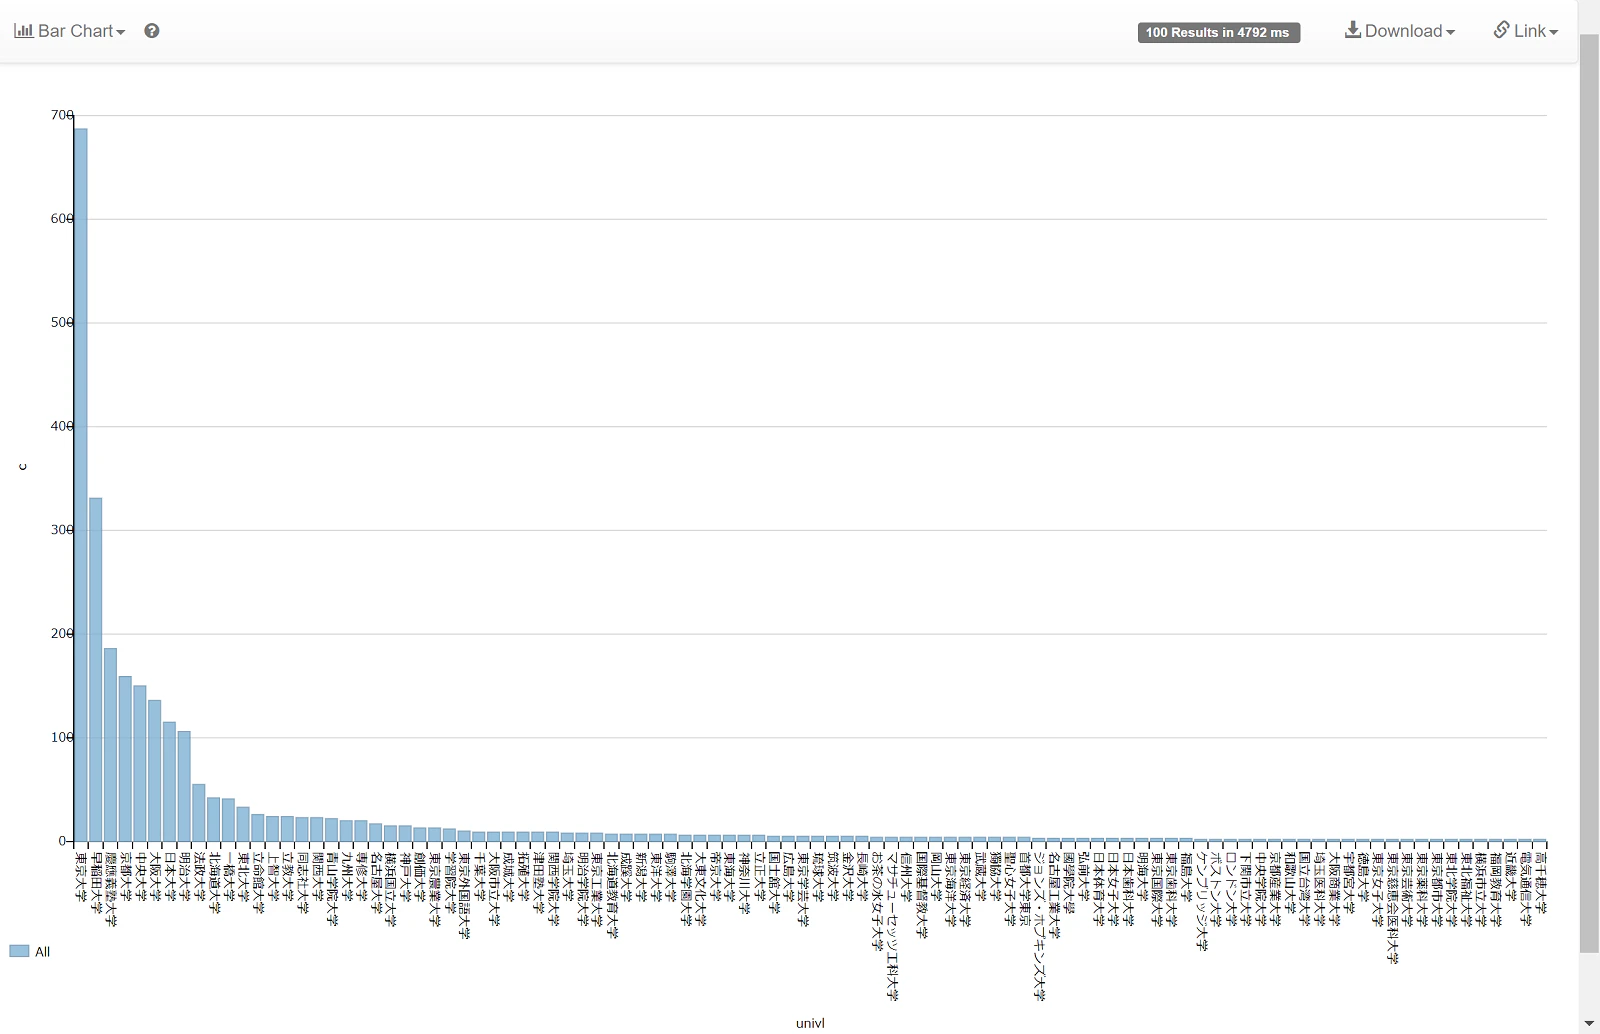
Task: Click the tallest bar for 東京大学
Action: point(81,485)
